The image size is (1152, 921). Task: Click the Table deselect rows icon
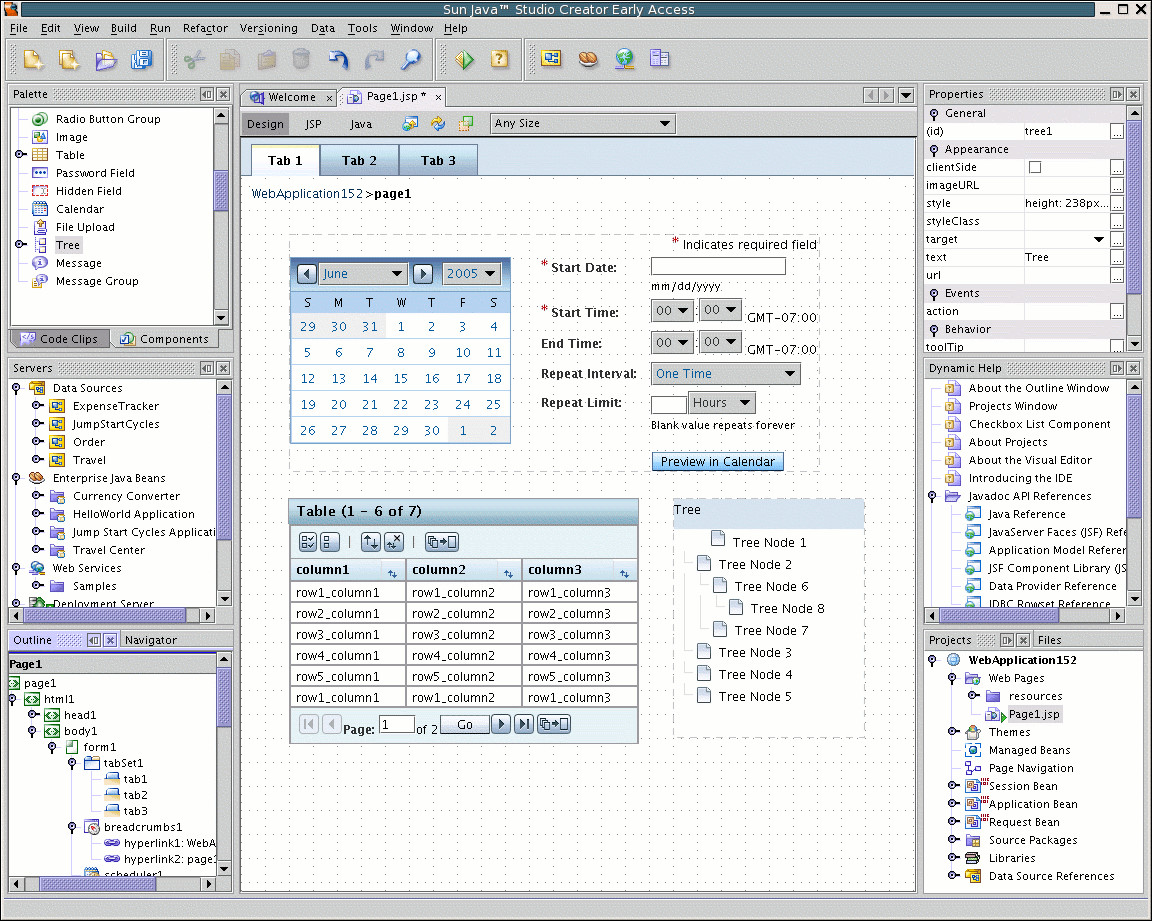coord(330,542)
